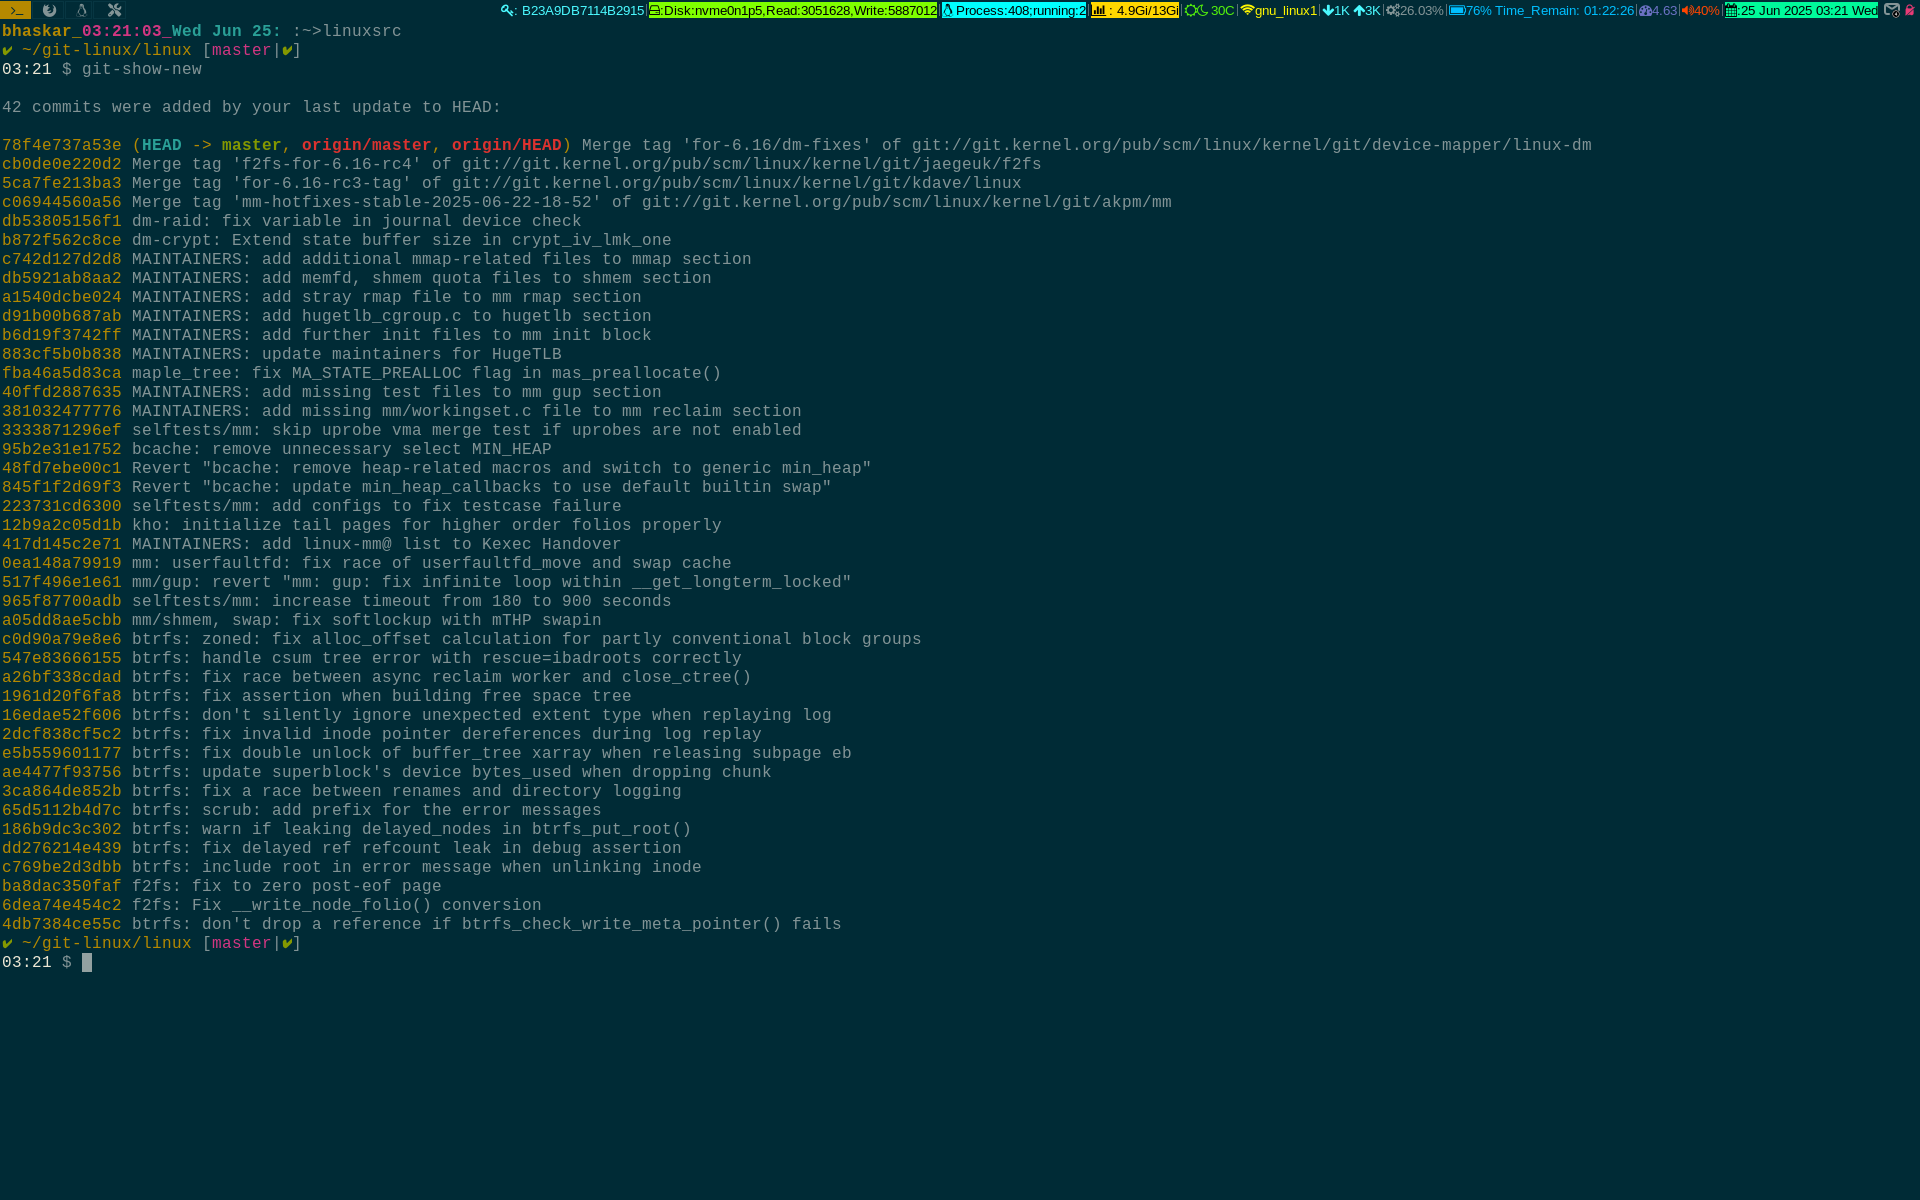Click commit ba8dac350faf f2fs post-eof line
Screen dimensions: 1920x1200
point(222,886)
